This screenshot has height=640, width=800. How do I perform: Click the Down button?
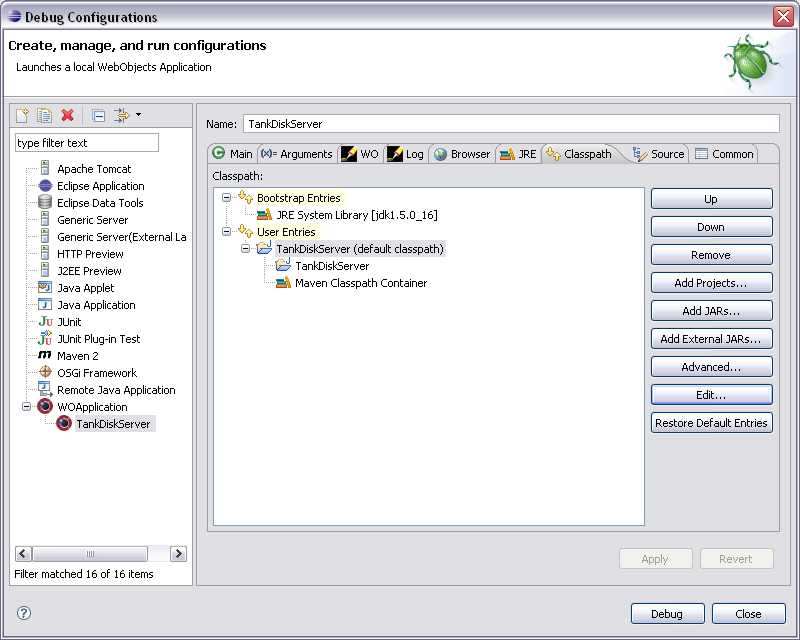pos(711,227)
